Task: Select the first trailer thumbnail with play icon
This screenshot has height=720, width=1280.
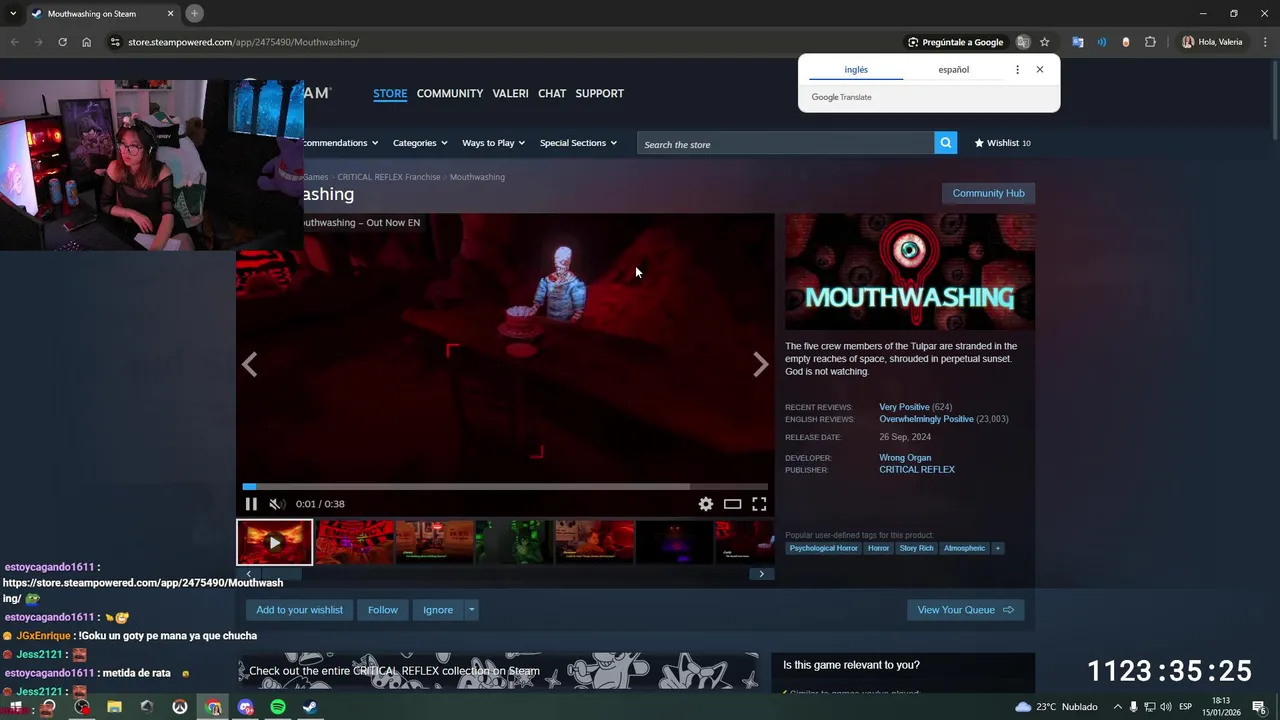Action: (x=274, y=542)
